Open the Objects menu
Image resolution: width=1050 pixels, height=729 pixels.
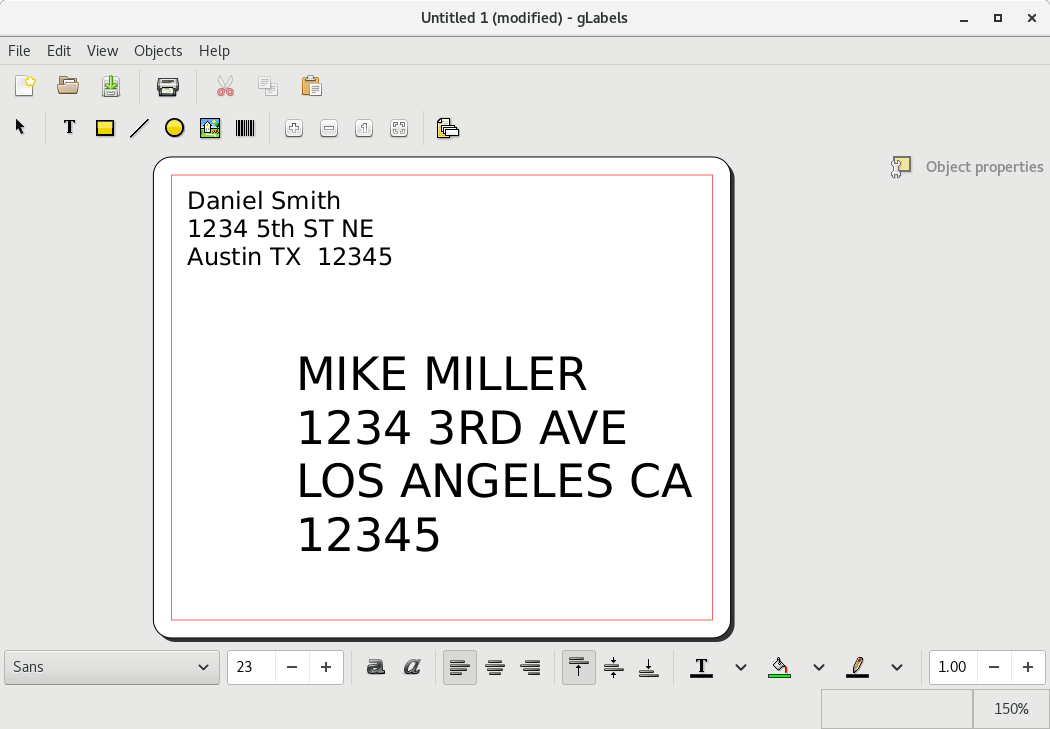click(x=158, y=51)
